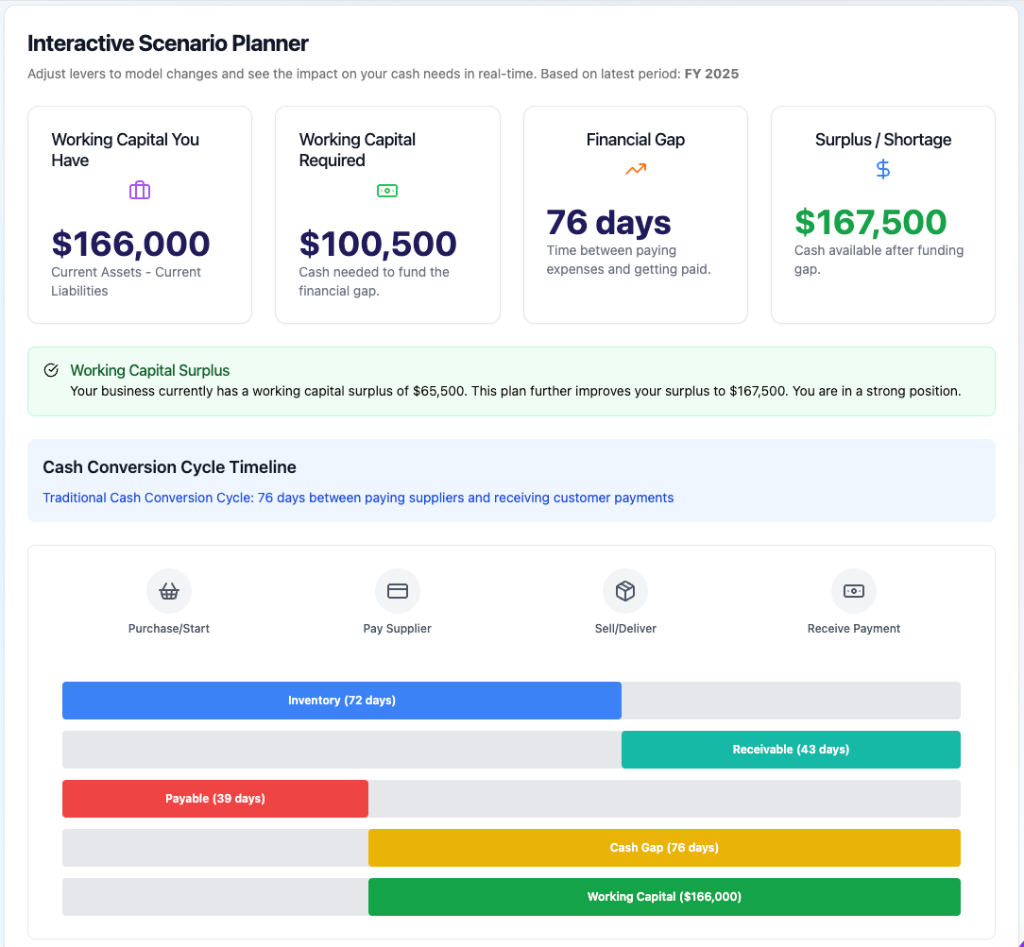Click 'Time between paying expenses' description
Screen dimensions: 1024x947
click(x=628, y=260)
